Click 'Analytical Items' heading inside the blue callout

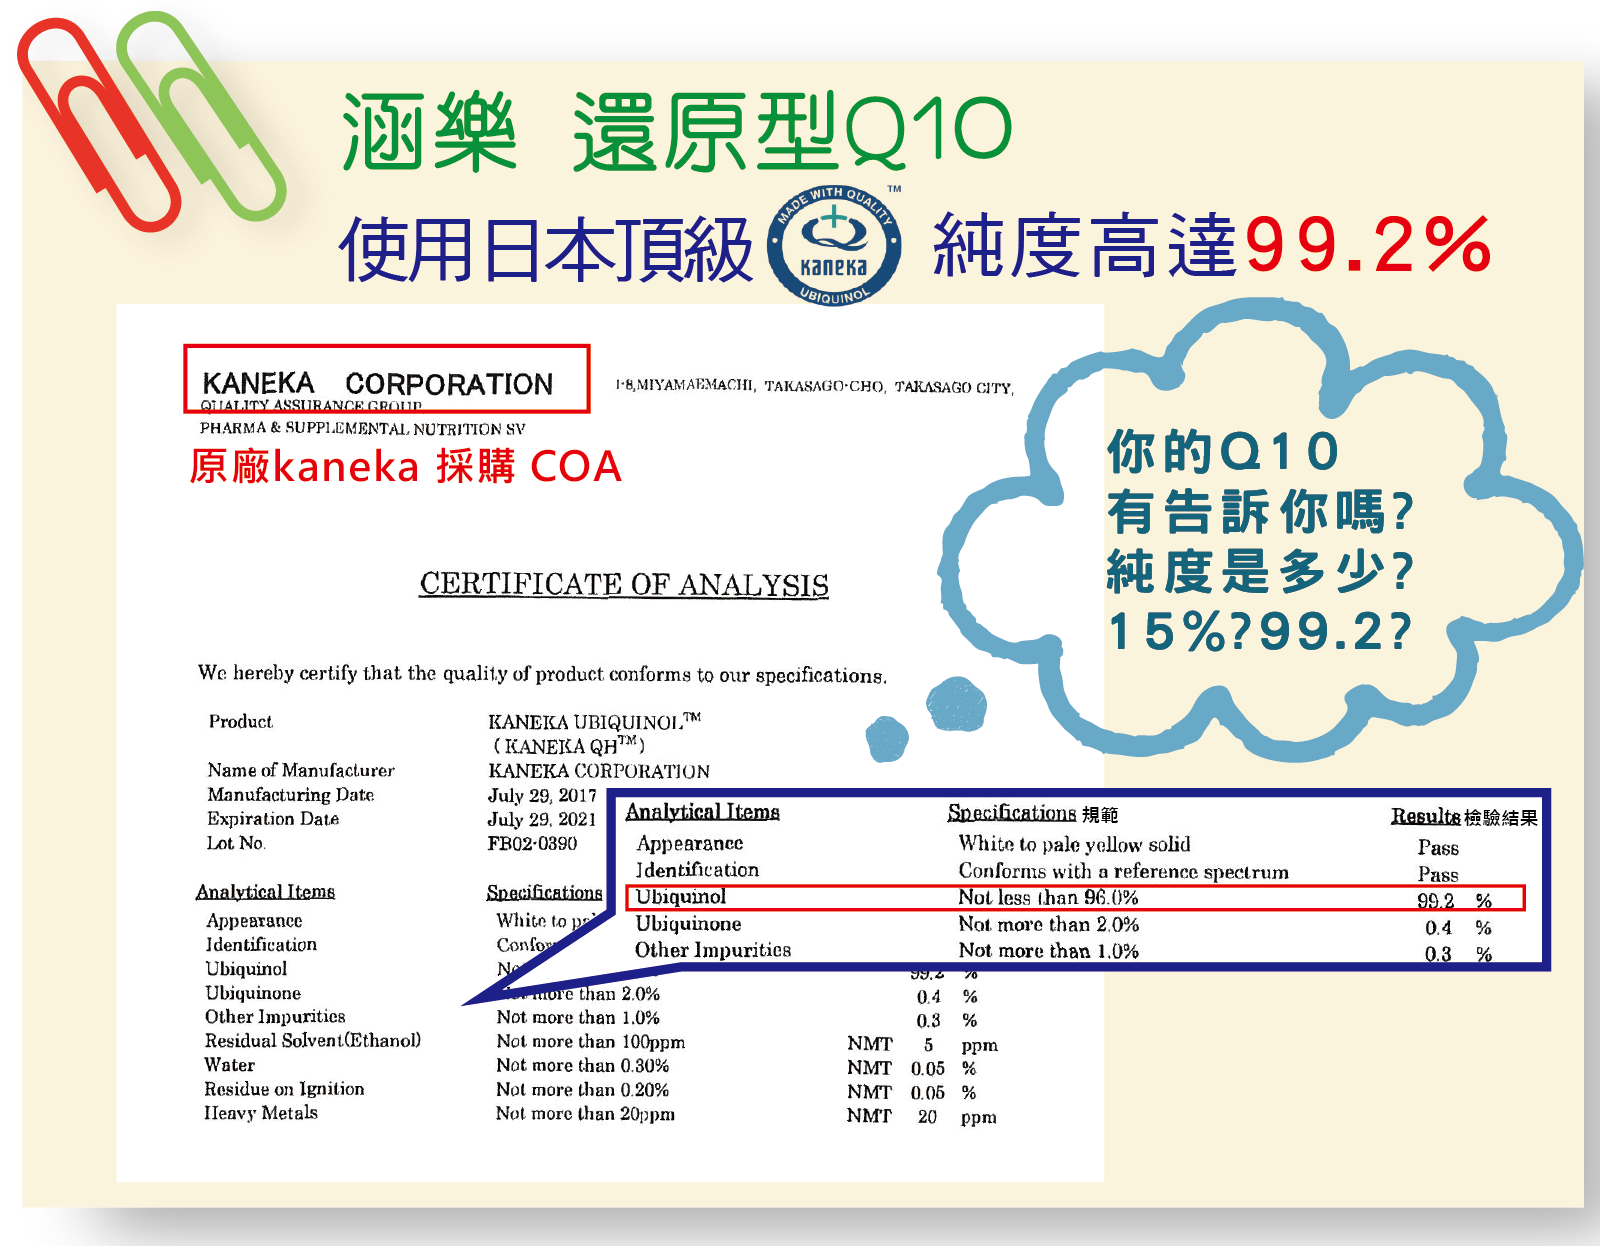(x=702, y=812)
